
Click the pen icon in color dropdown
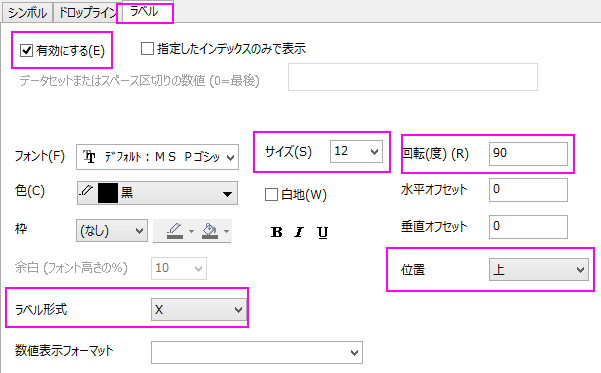point(87,190)
